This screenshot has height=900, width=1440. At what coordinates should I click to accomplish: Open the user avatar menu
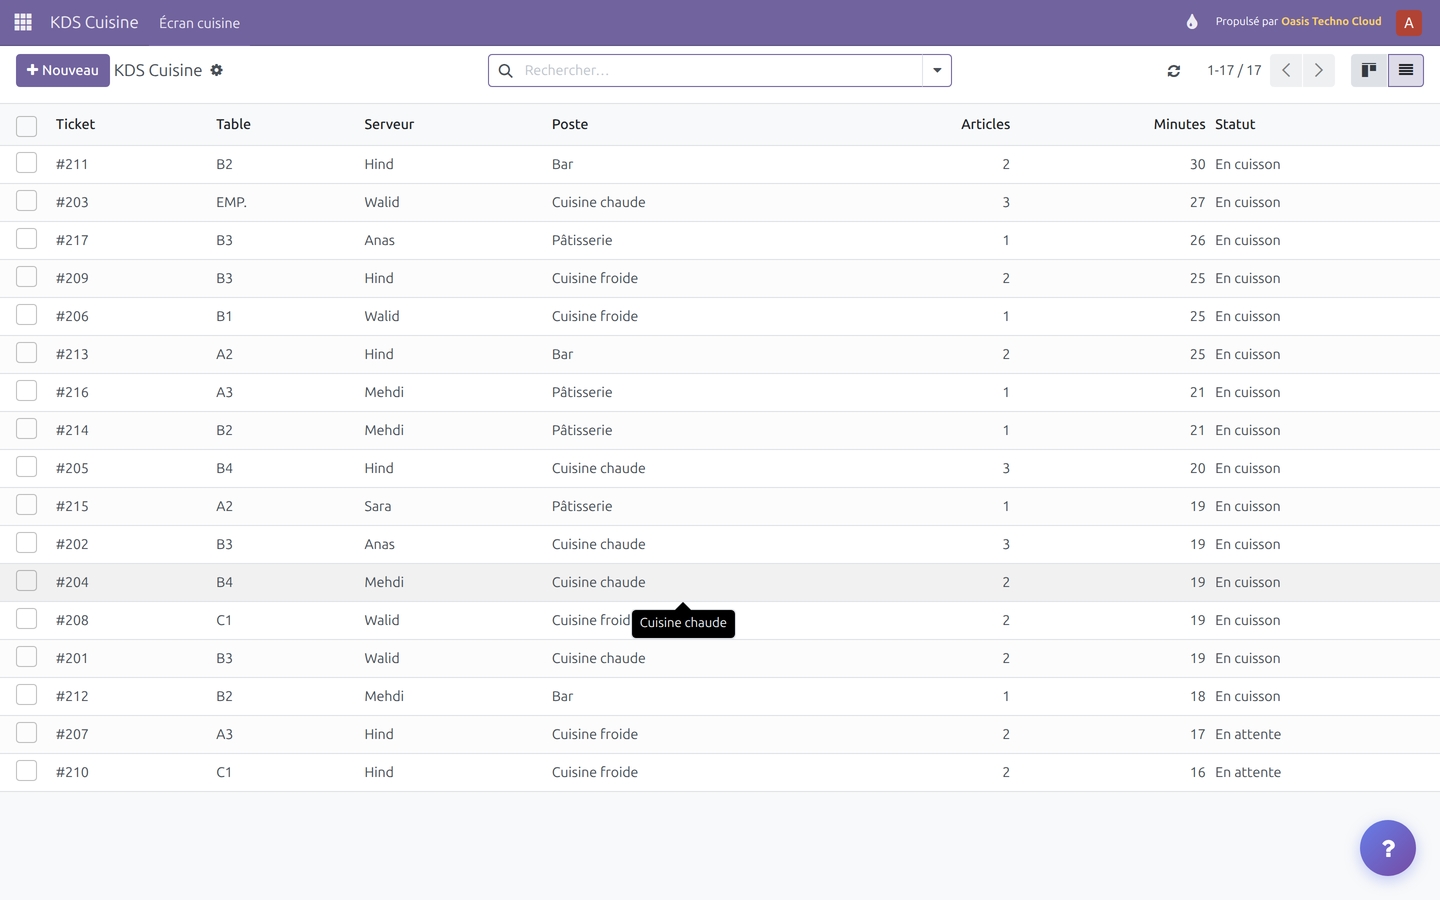click(x=1408, y=22)
